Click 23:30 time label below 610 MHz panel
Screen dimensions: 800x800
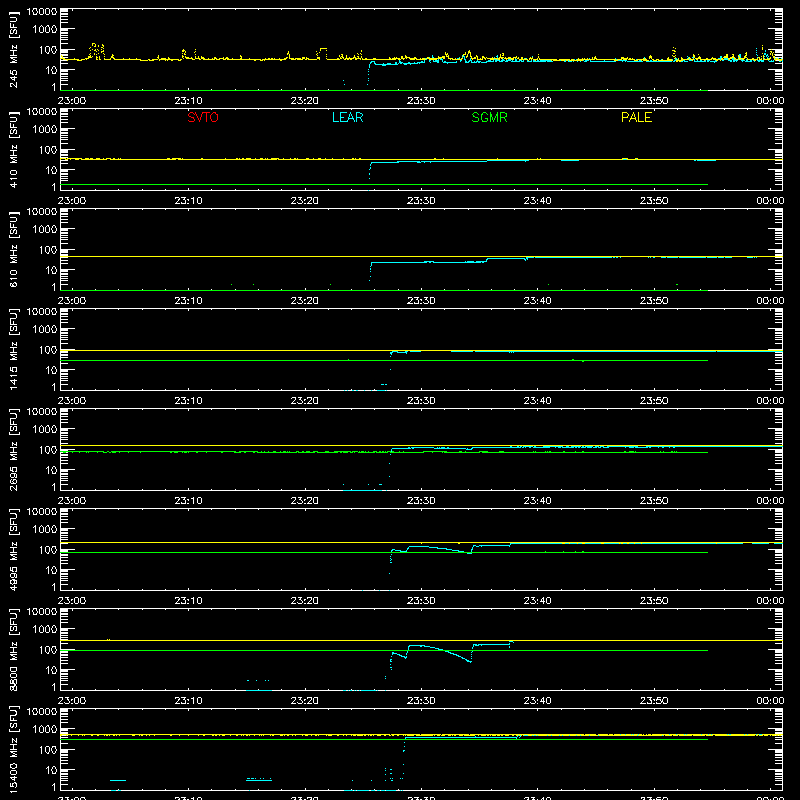(421, 301)
